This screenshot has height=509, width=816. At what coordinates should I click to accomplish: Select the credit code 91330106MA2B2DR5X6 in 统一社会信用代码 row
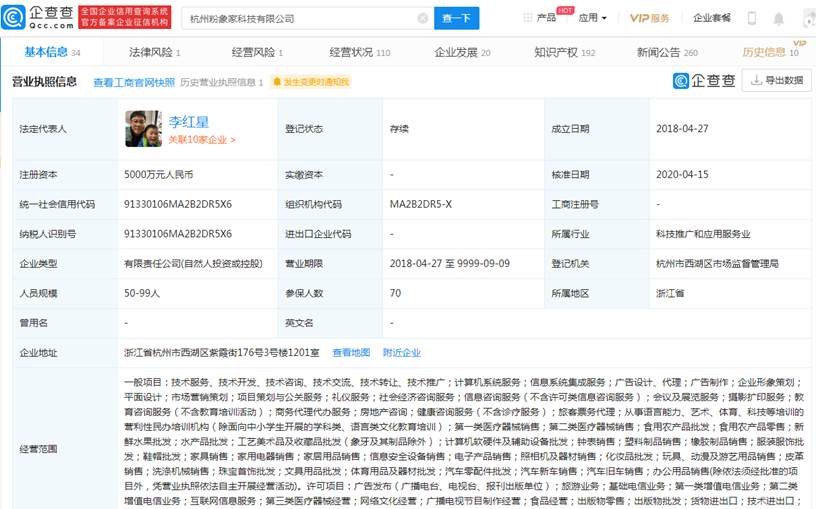177,204
